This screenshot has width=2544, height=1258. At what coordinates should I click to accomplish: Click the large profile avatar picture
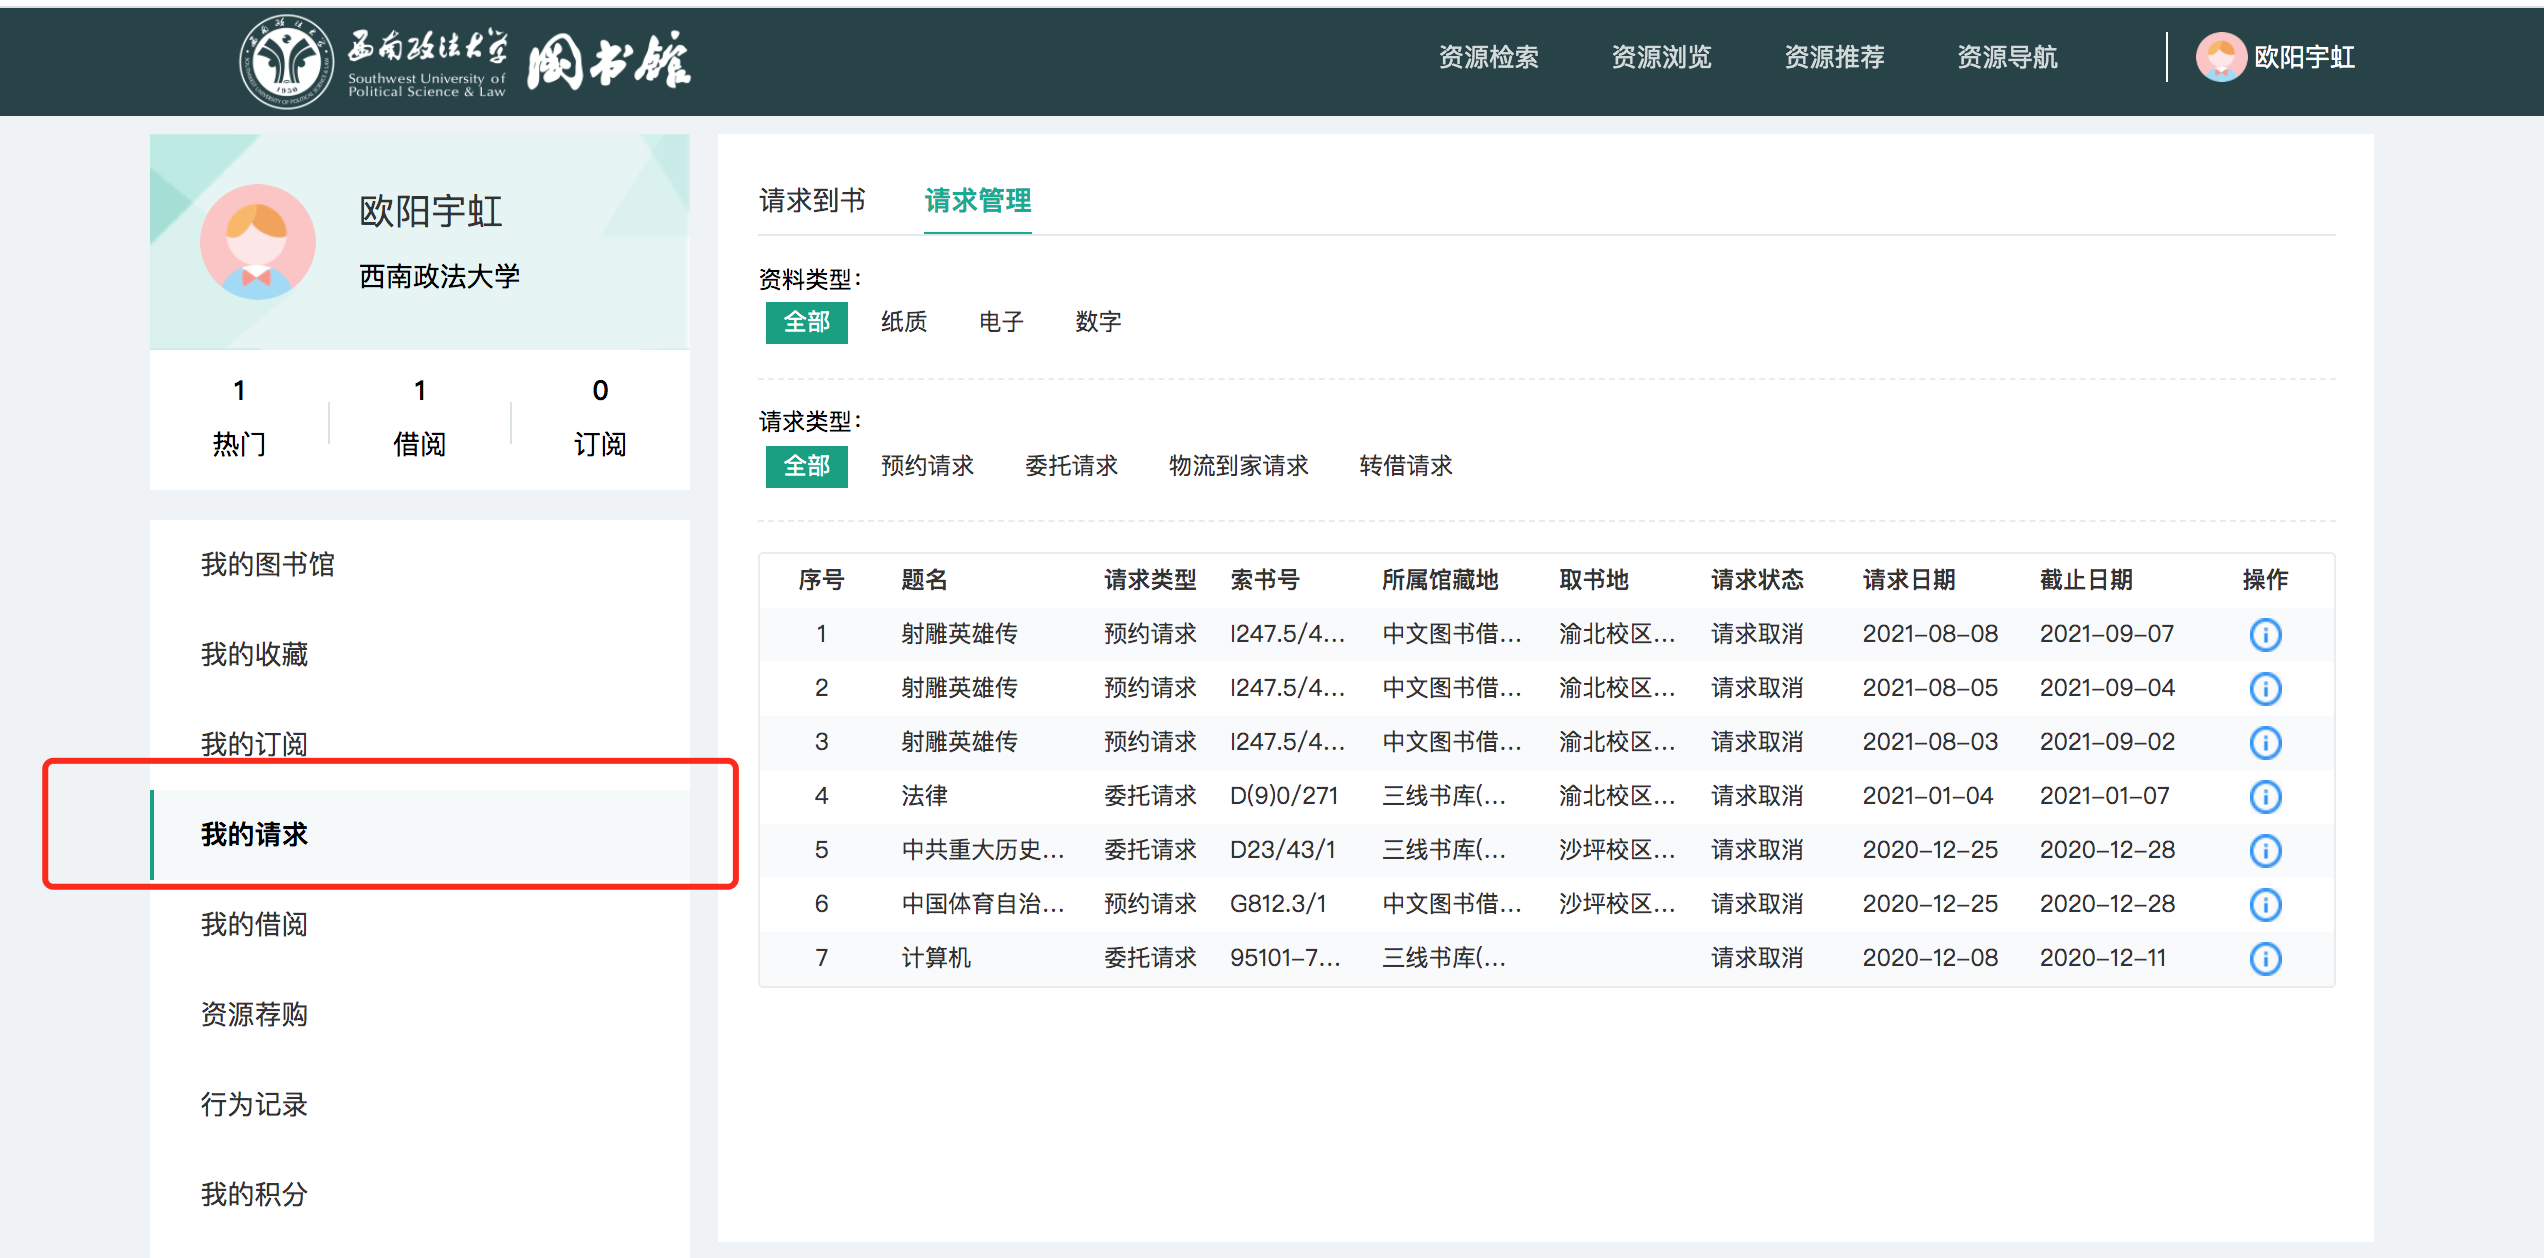[257, 242]
